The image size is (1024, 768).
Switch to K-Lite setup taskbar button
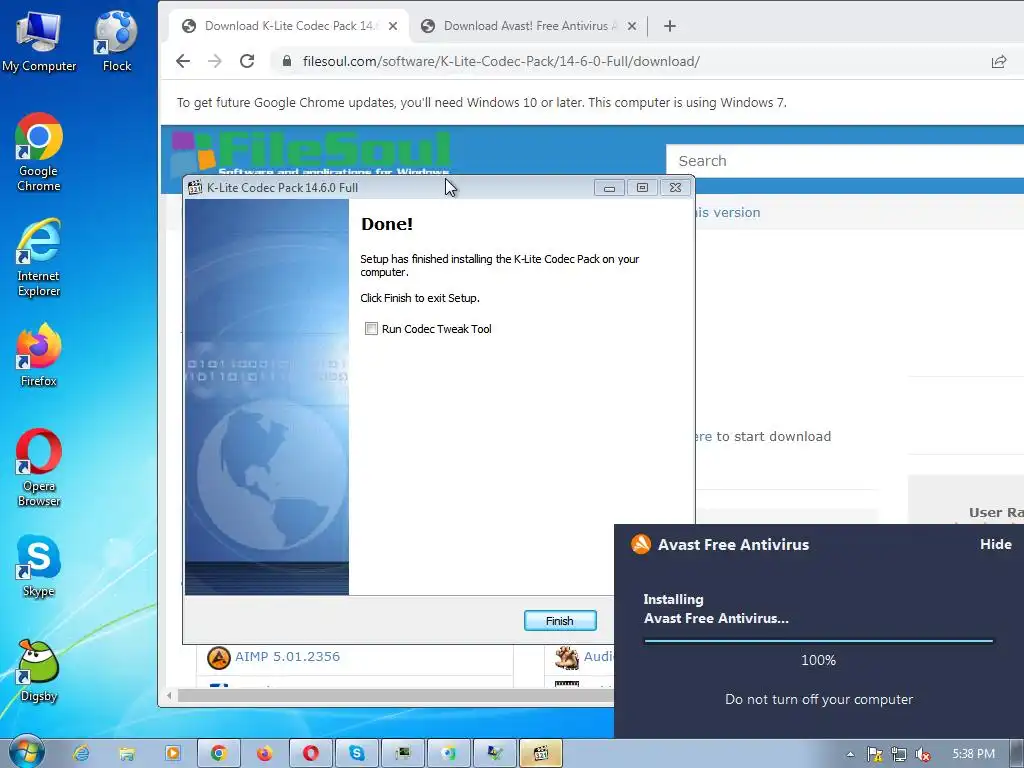point(541,754)
